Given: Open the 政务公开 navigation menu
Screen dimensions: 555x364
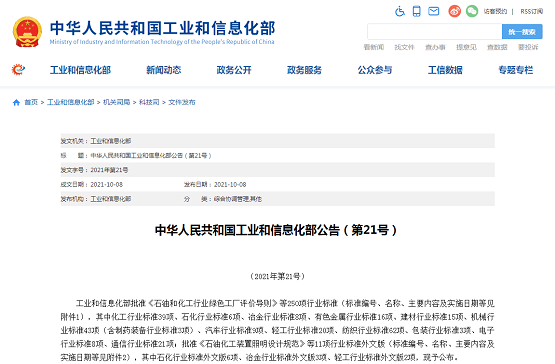Looking at the screenshot, I should click(234, 70).
